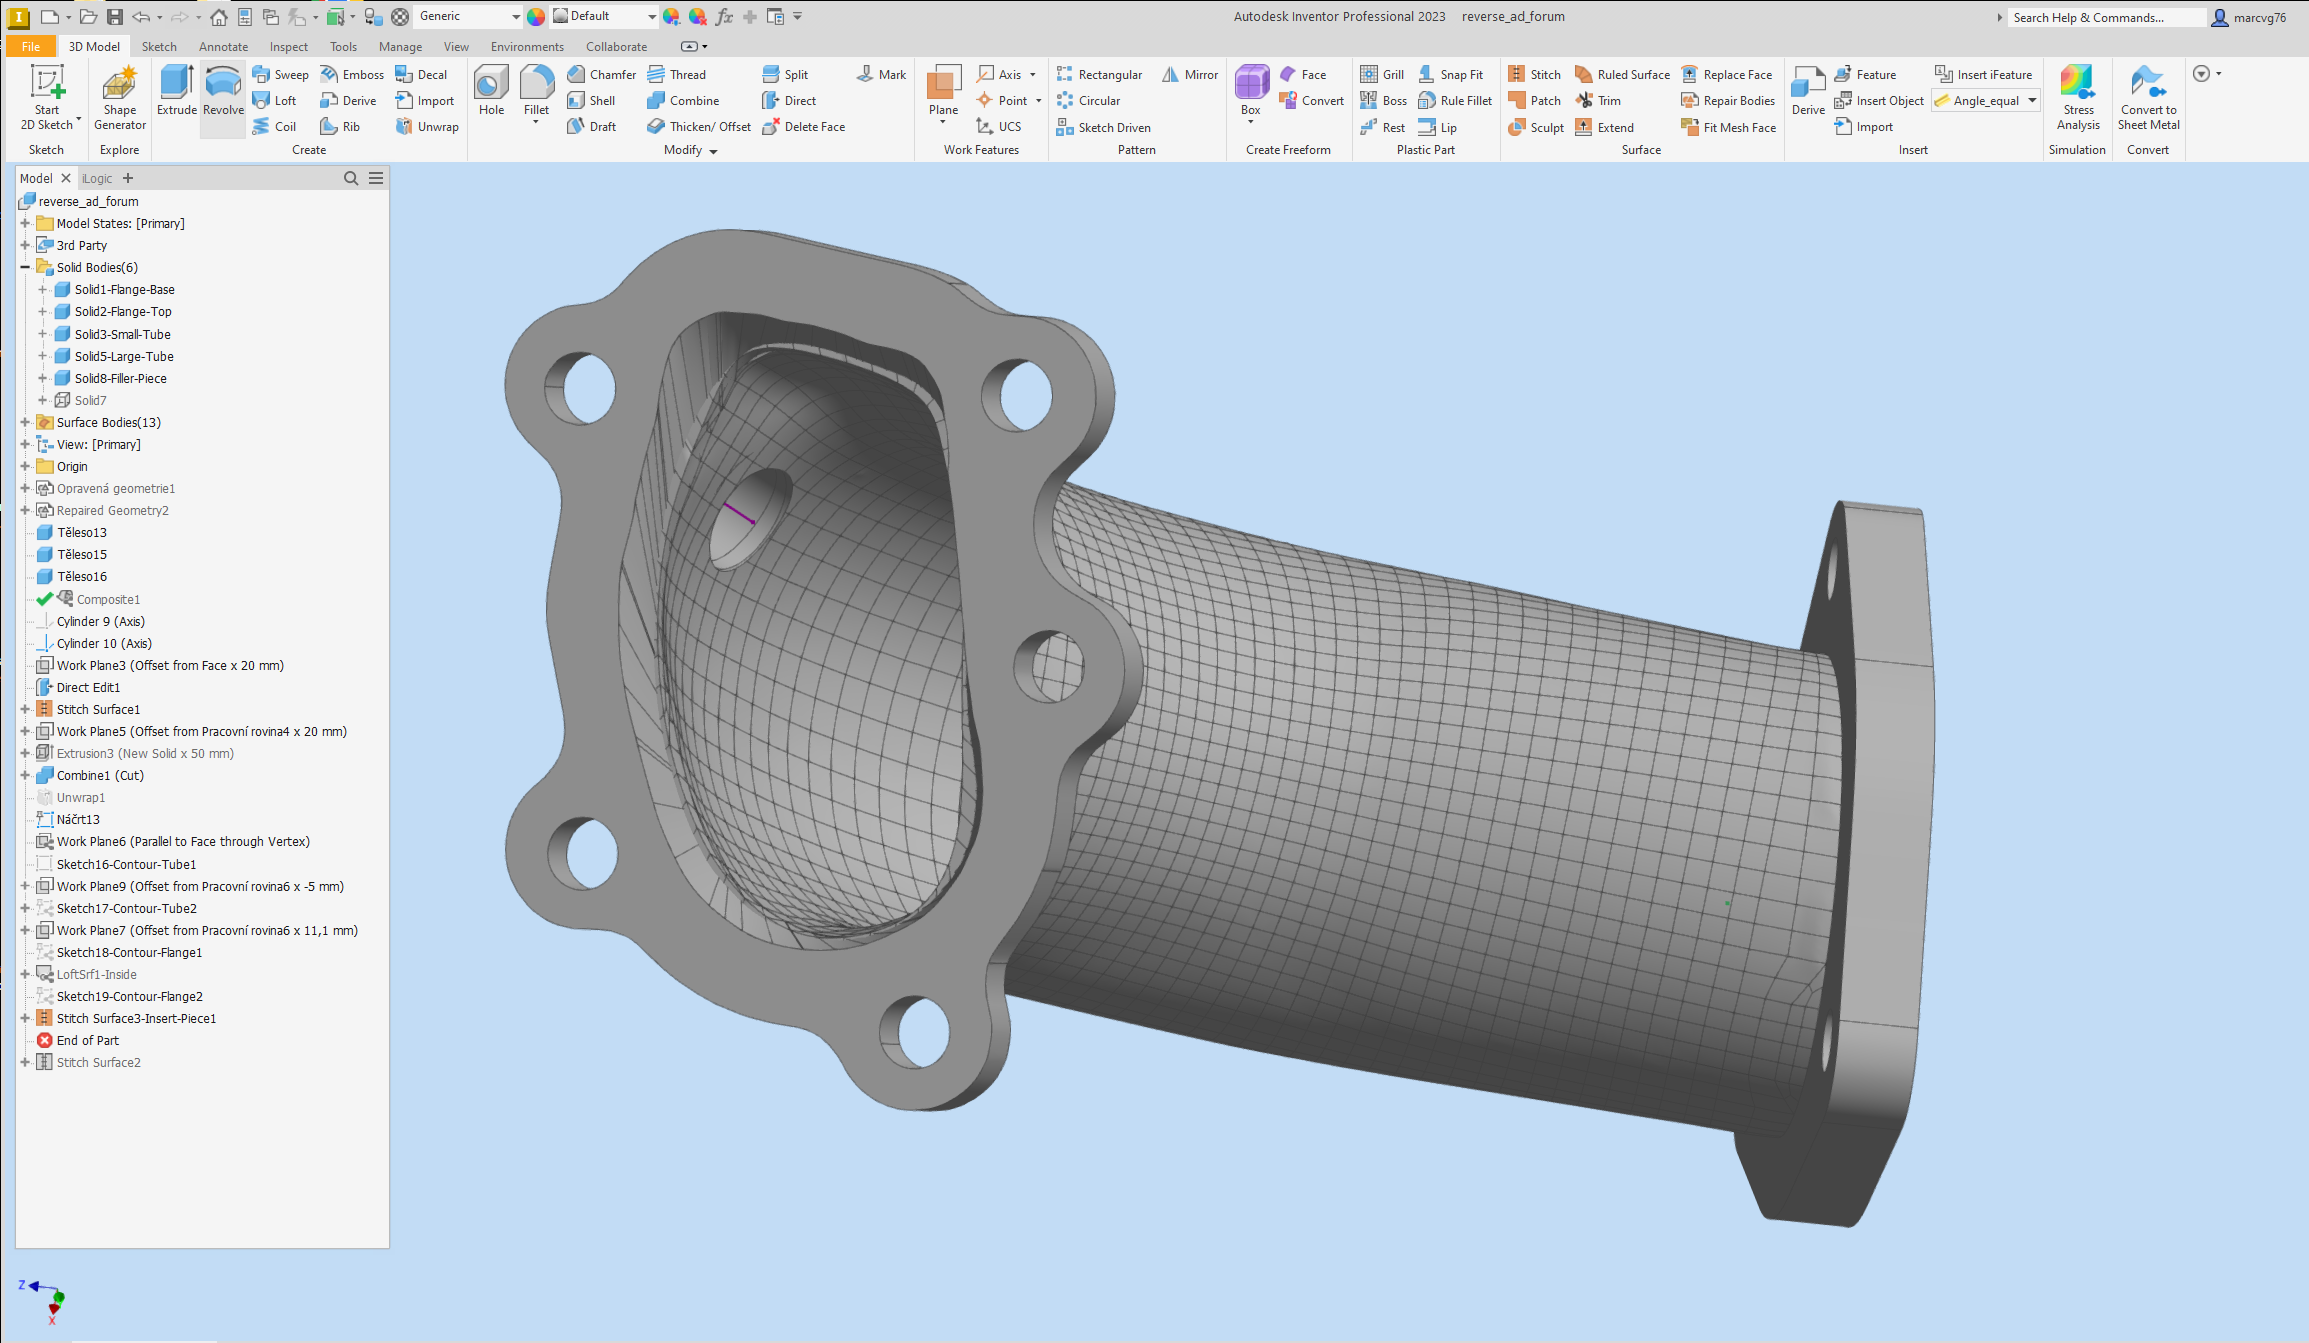
Task: Open the iLogic panel tab
Action: (96, 177)
